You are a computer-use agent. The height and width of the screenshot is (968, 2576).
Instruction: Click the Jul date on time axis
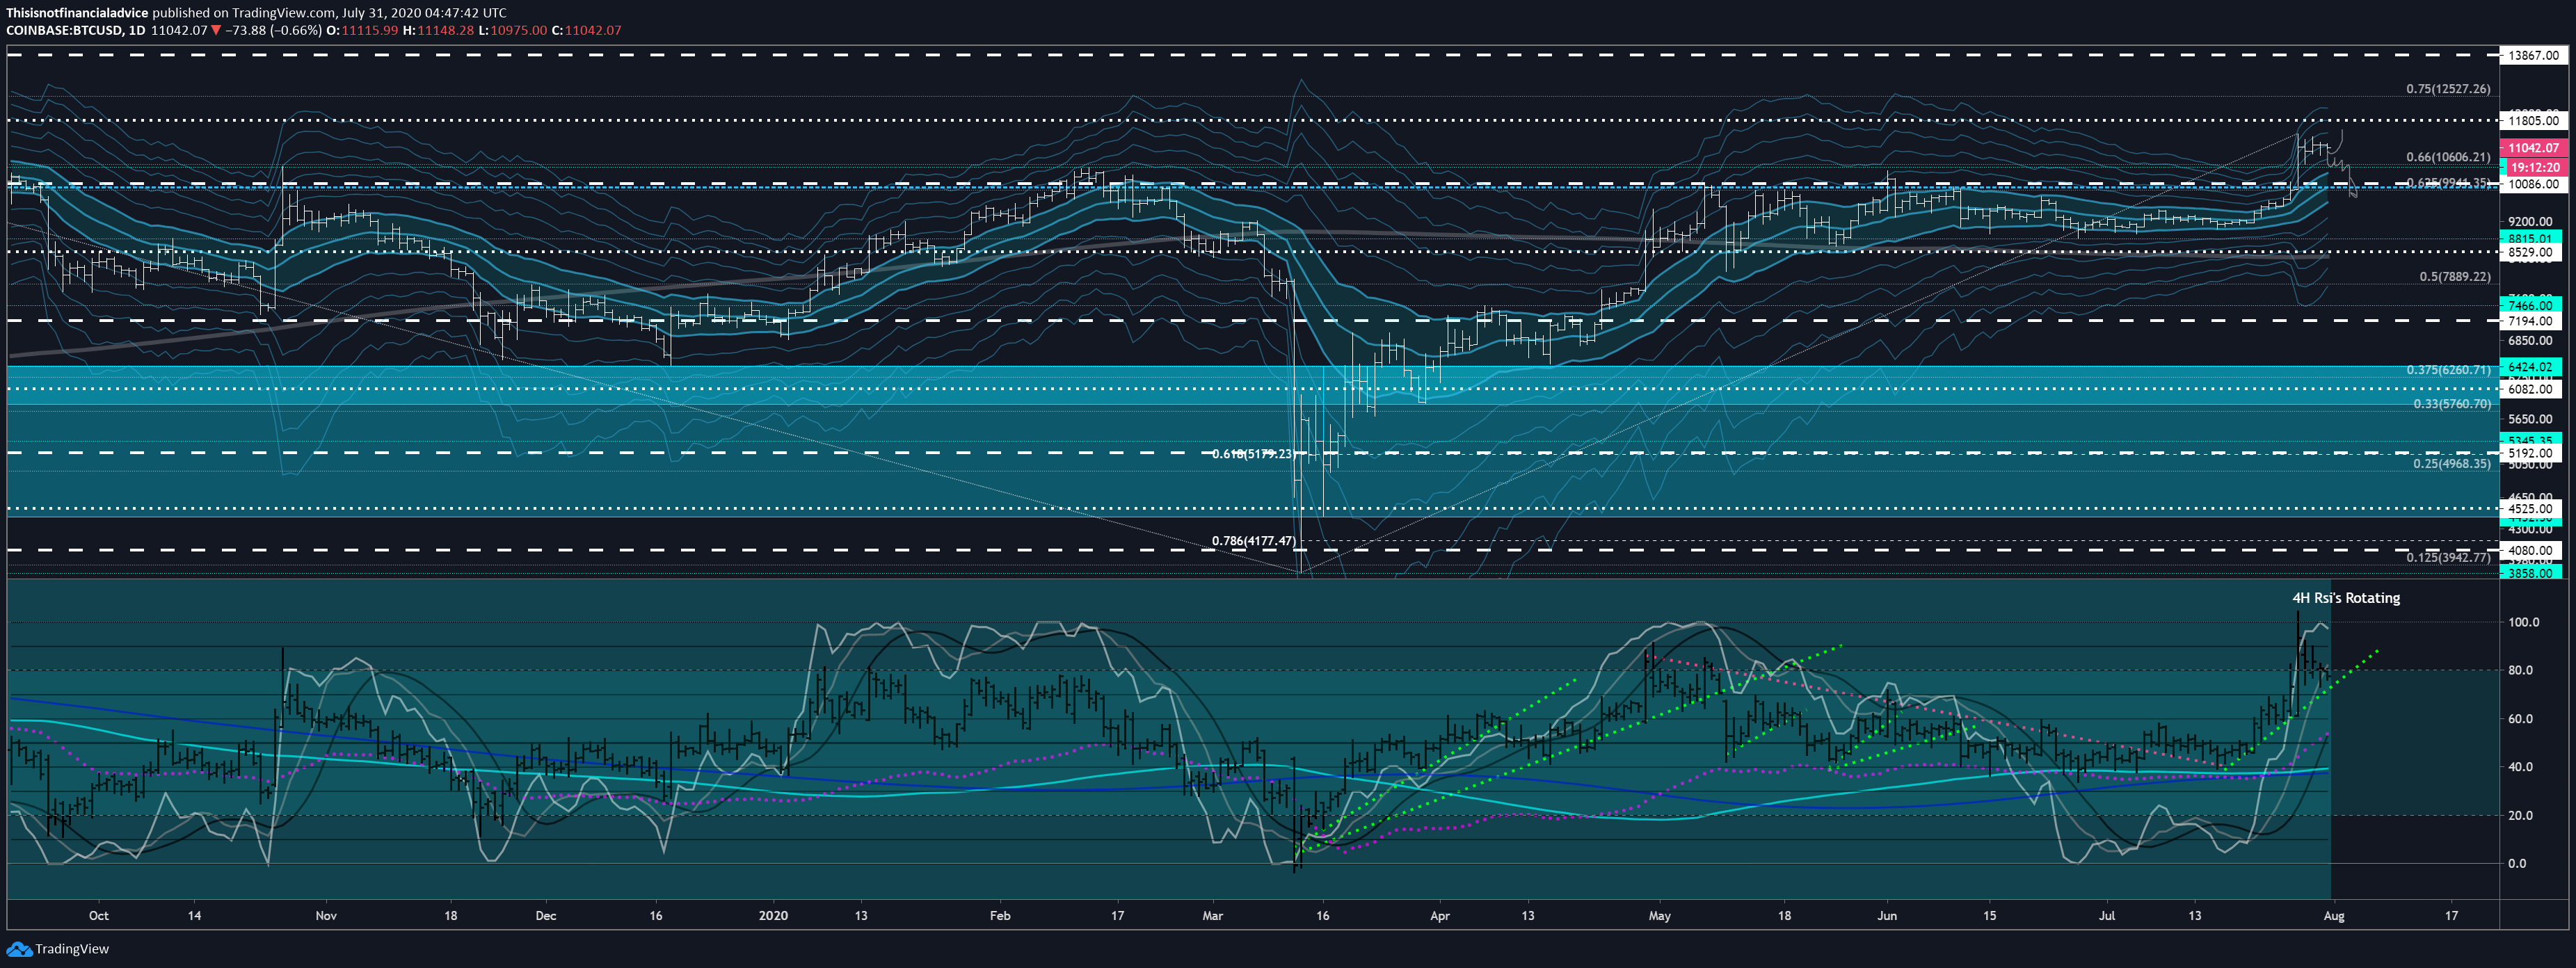pyautogui.click(x=2106, y=915)
